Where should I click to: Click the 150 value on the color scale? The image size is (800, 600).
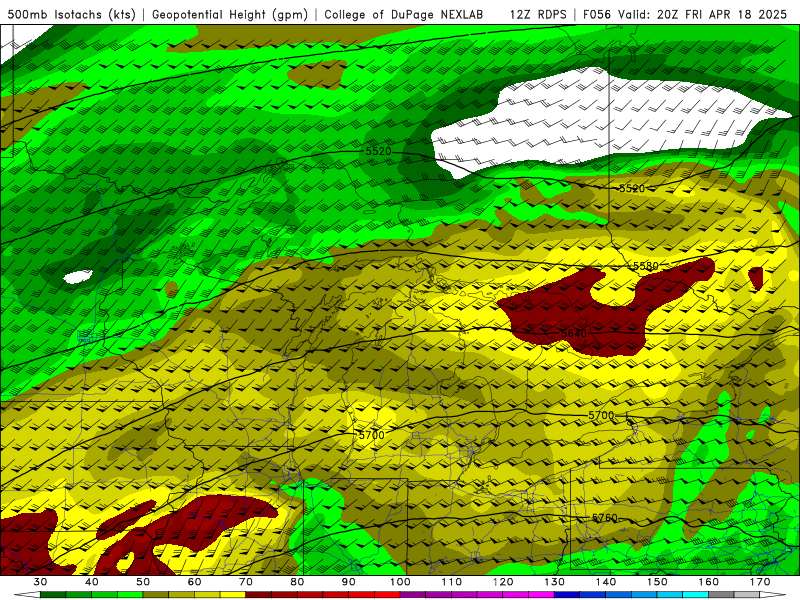(x=658, y=582)
